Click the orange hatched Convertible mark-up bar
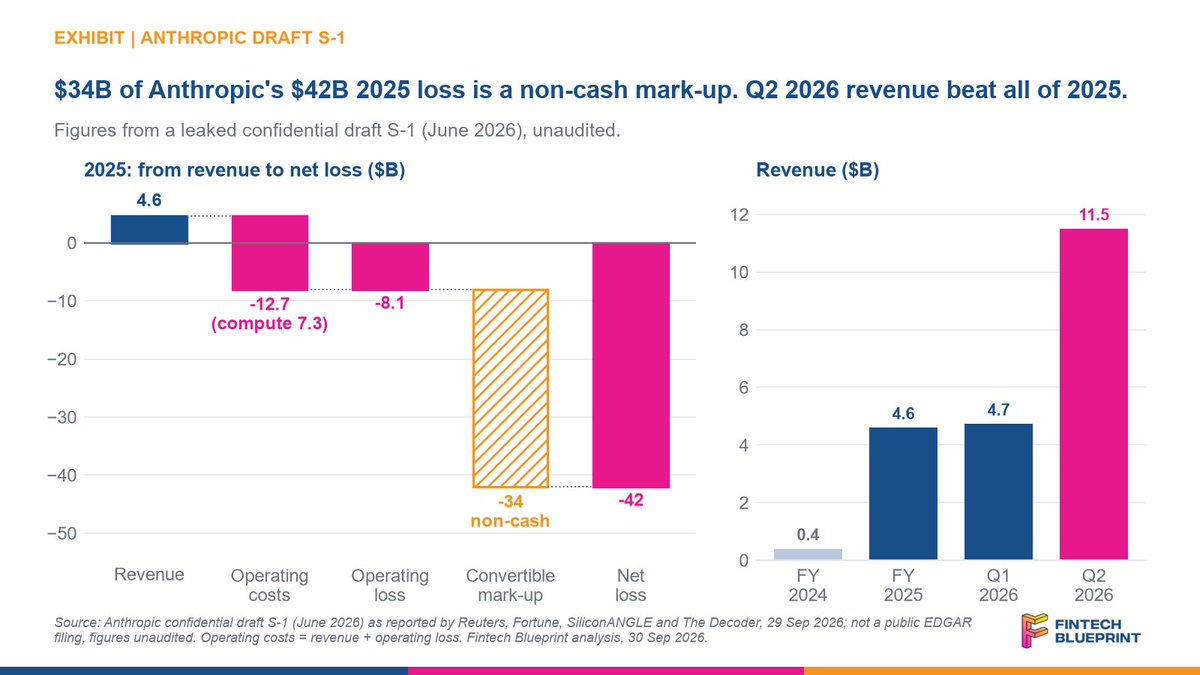 click(x=510, y=388)
